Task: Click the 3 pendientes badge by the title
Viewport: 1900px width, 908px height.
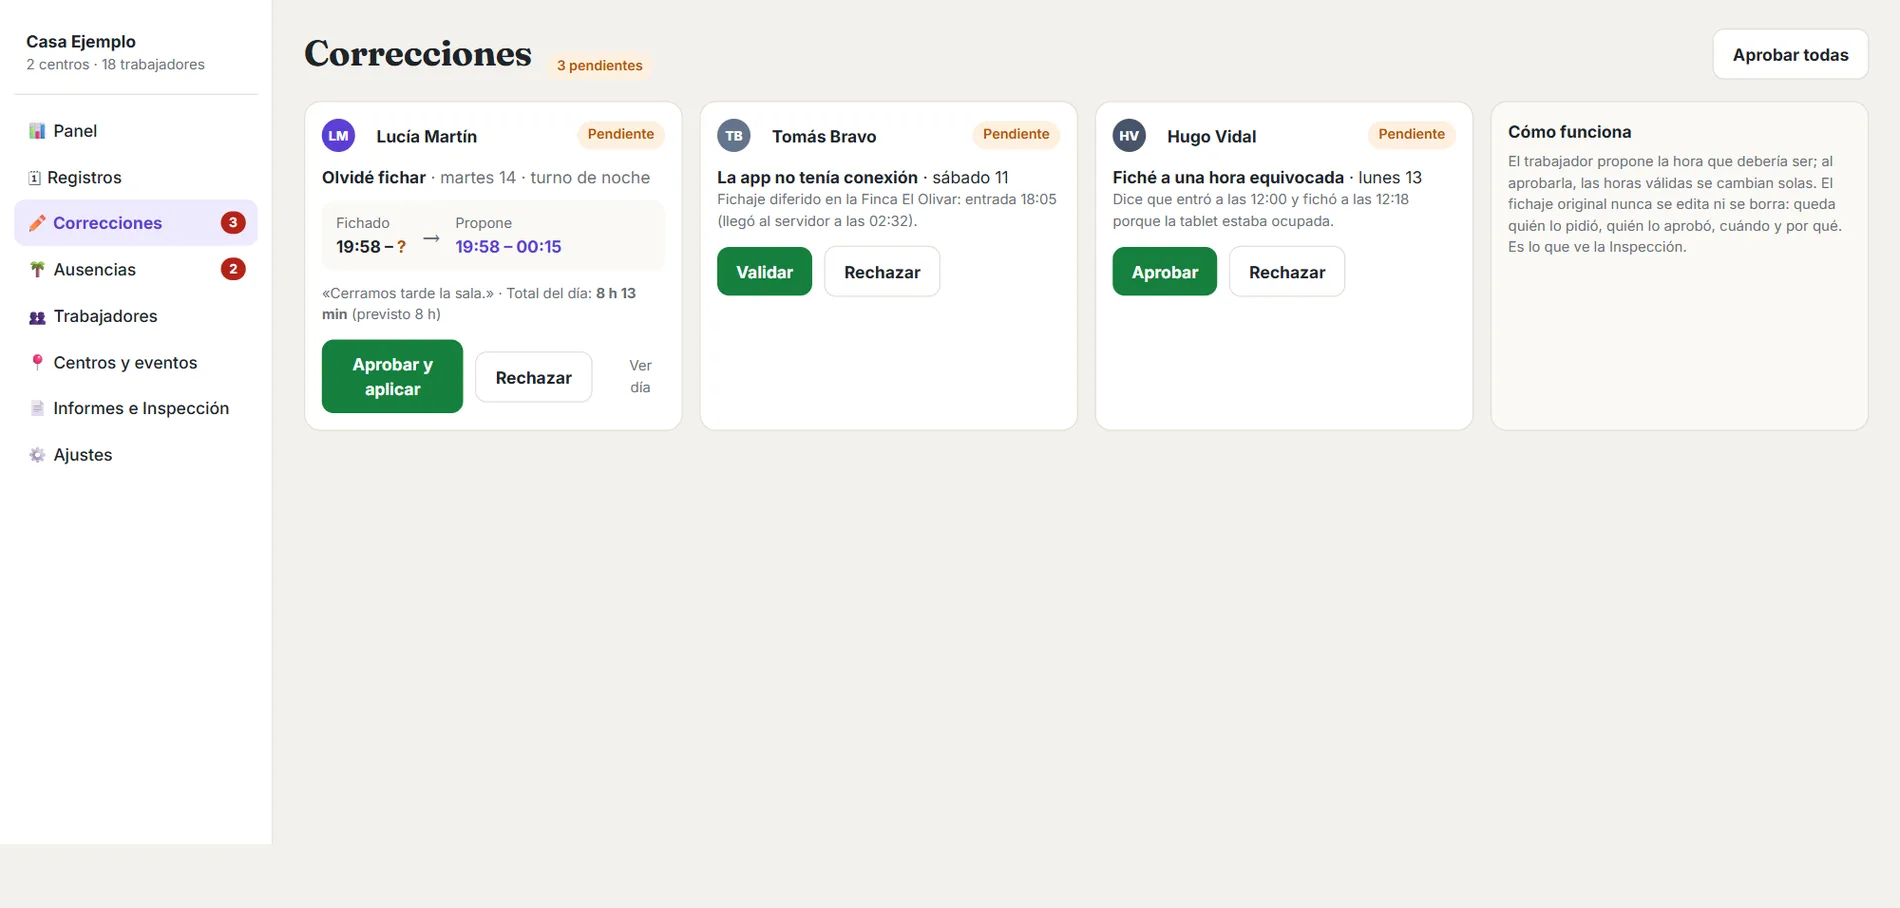Action: (599, 65)
